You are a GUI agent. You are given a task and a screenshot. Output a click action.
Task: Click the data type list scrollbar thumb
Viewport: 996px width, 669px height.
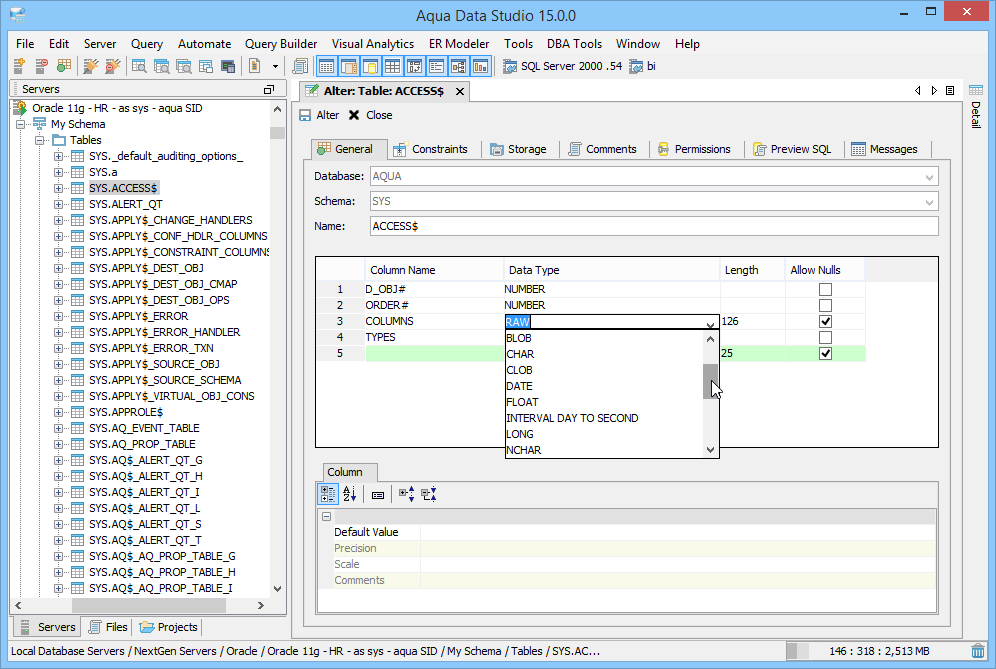(x=710, y=381)
